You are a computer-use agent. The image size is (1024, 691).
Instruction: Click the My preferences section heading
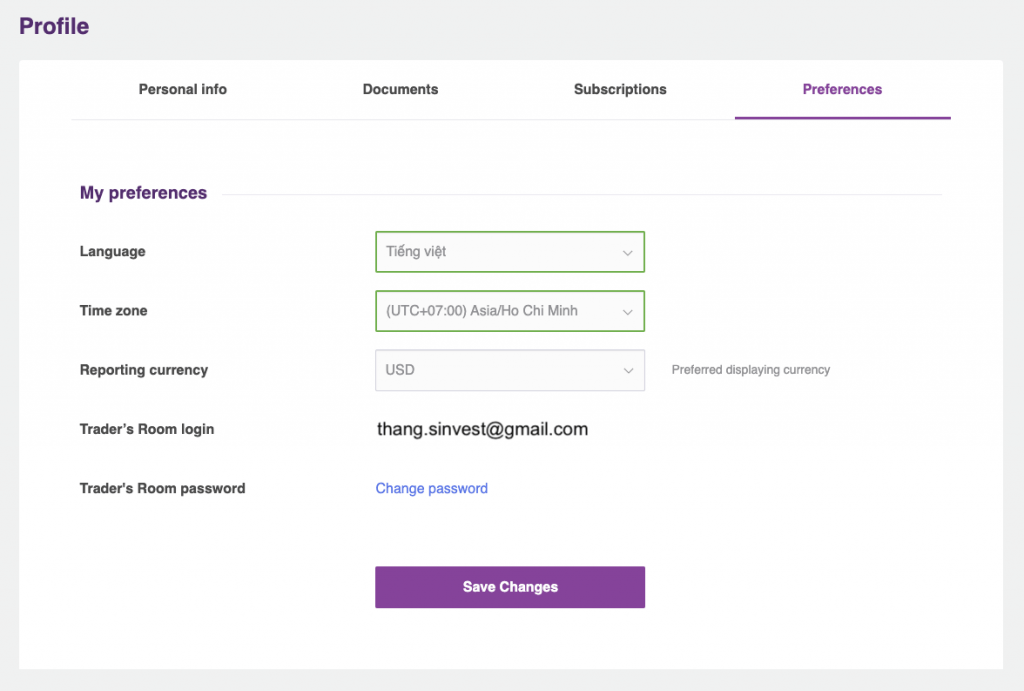coord(144,193)
